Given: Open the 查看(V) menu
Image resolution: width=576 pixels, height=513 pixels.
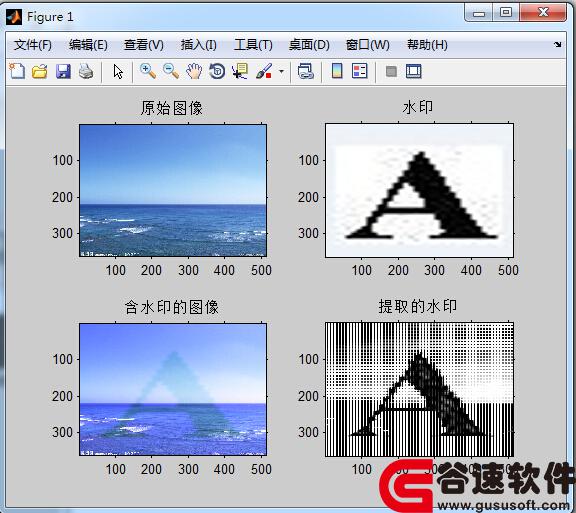Looking at the screenshot, I should coord(144,45).
